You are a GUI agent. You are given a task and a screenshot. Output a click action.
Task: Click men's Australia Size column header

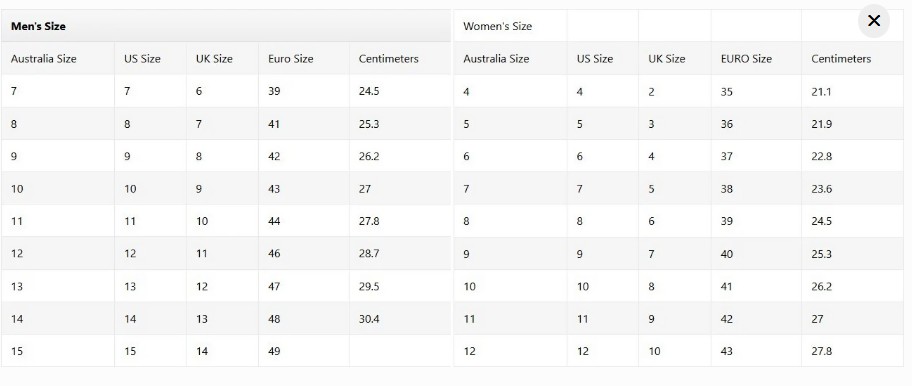(44, 59)
